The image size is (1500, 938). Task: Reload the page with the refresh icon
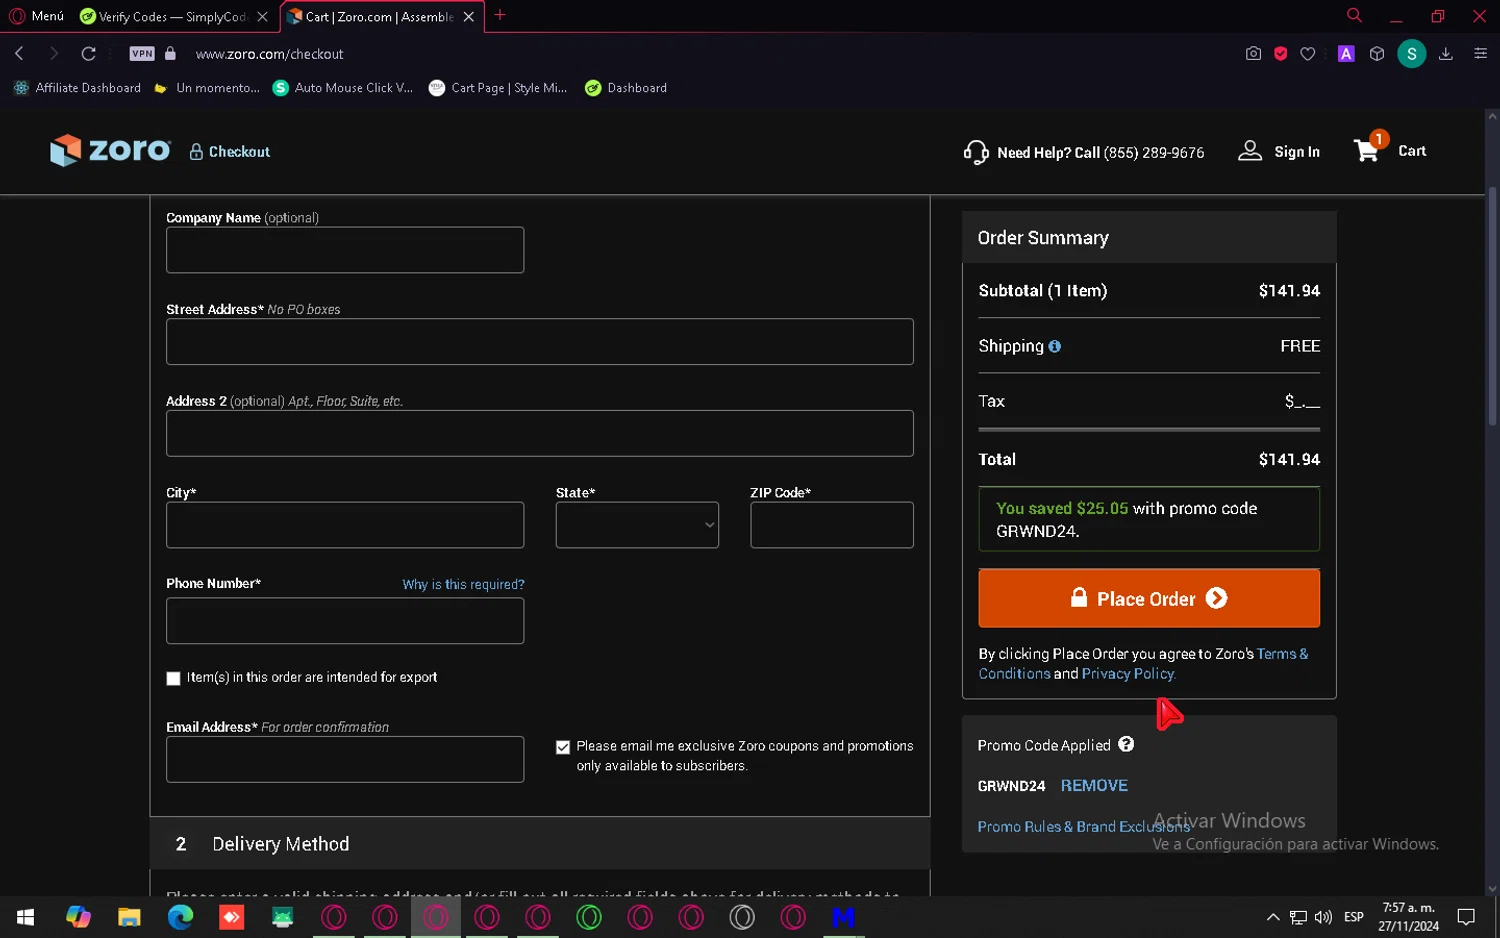pos(89,54)
